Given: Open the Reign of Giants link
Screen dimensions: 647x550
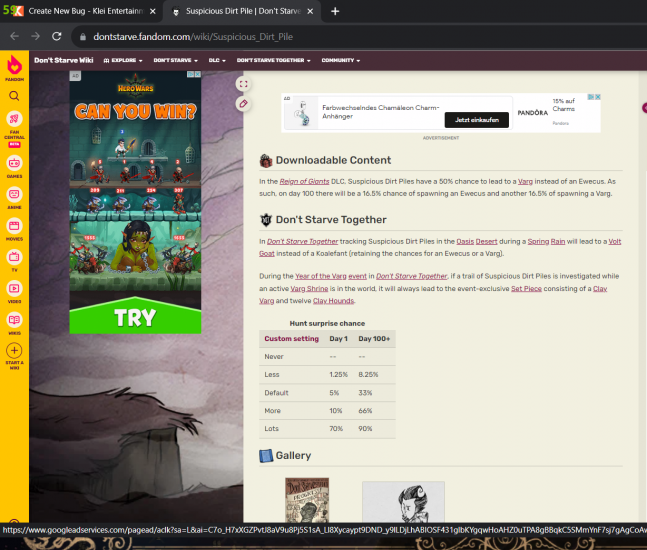Looking at the screenshot, I should tap(304, 182).
